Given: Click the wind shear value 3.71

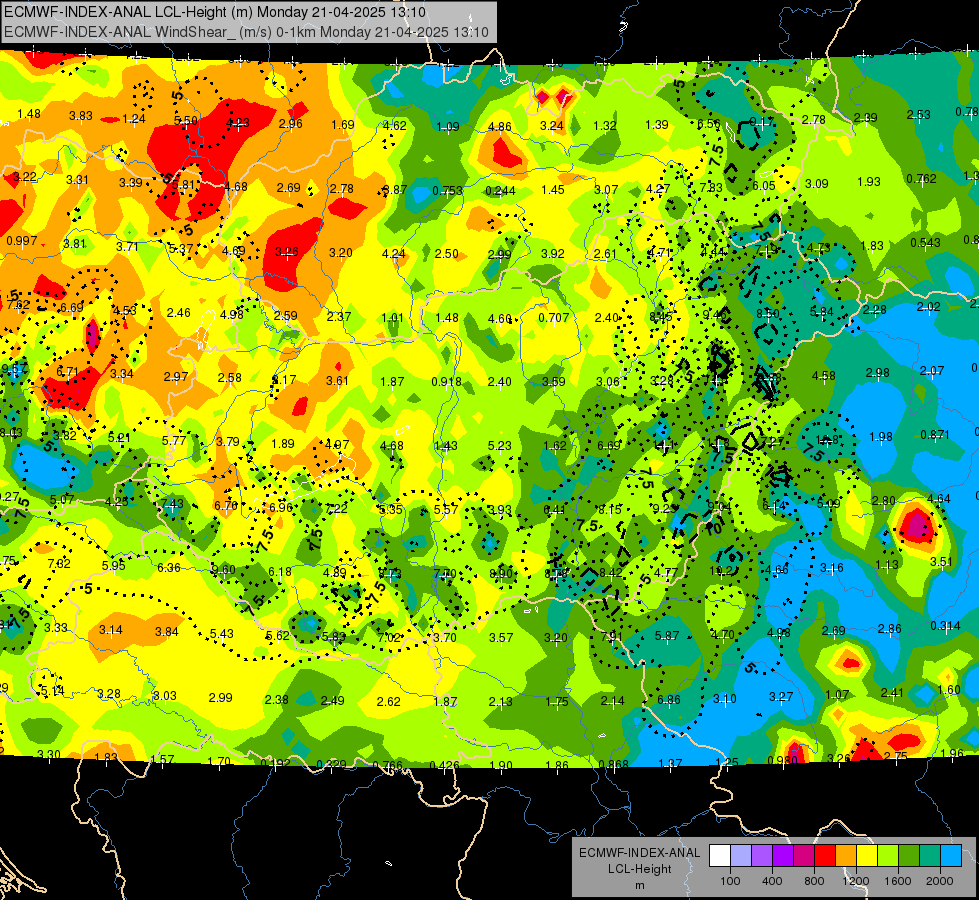Looking at the screenshot, I should click(x=127, y=247).
